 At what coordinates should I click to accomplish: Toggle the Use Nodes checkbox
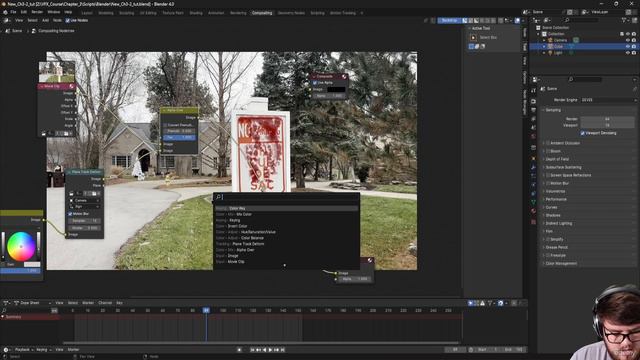(68, 20)
